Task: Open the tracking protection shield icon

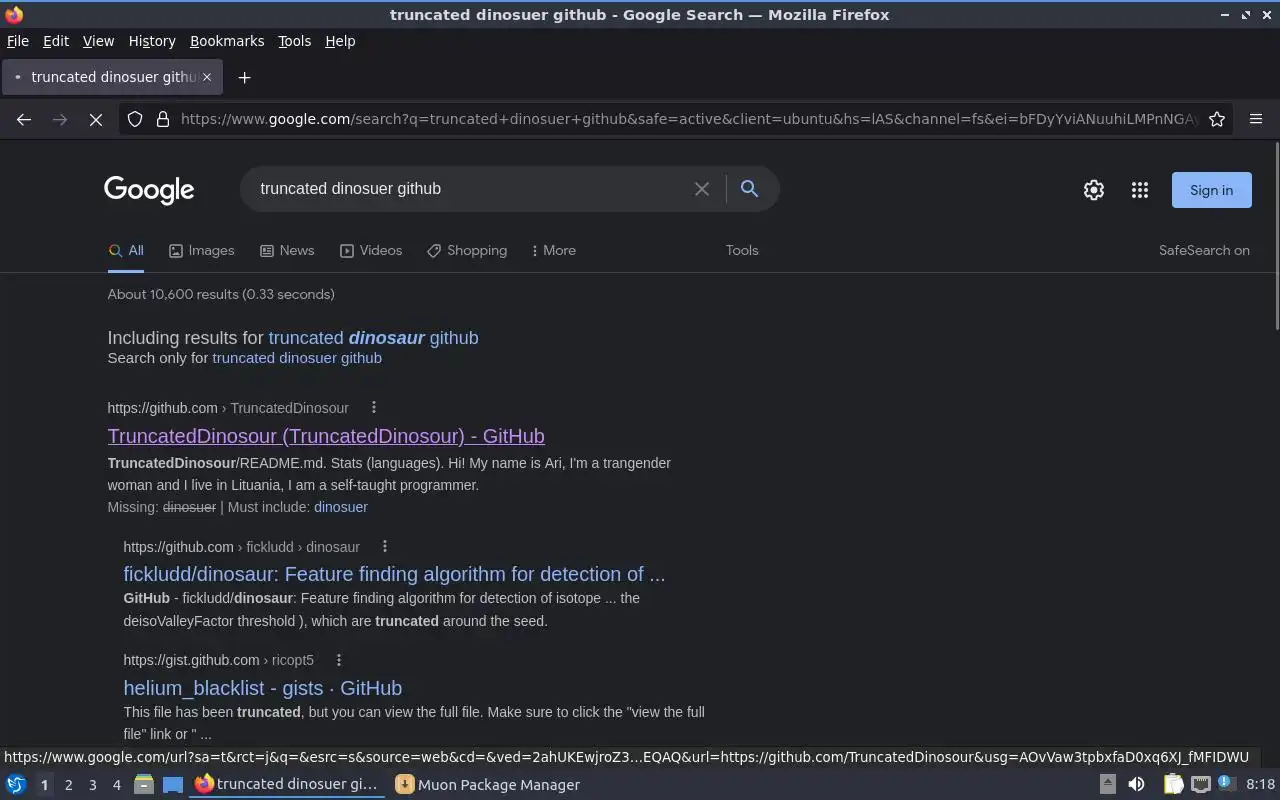Action: [135, 119]
